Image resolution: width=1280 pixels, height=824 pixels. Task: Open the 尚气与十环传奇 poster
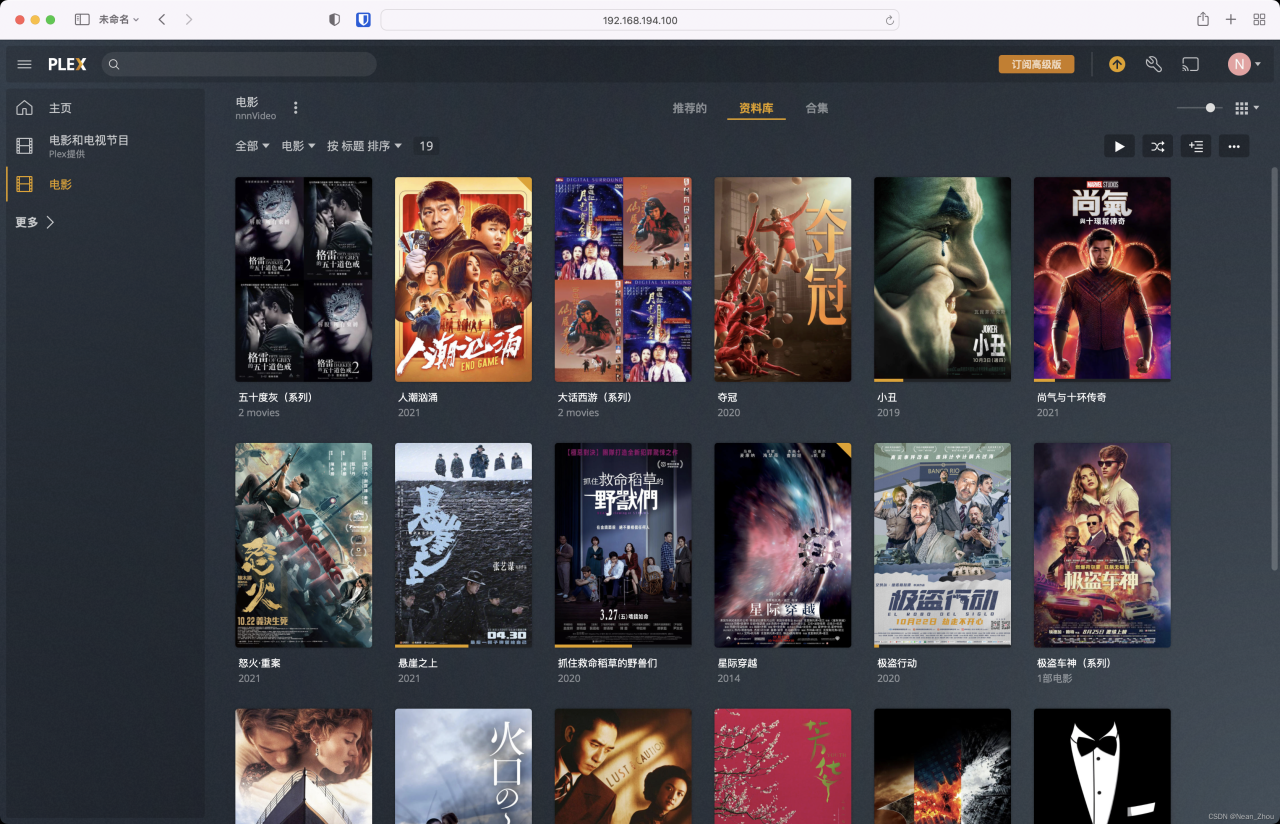[x=1102, y=279]
